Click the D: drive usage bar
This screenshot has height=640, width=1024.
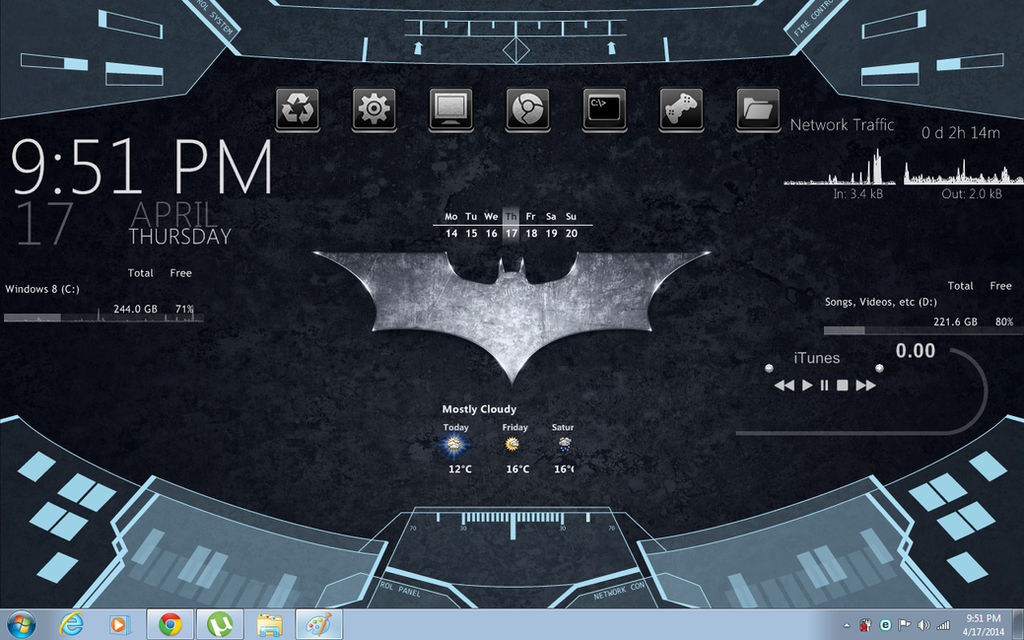tap(923, 331)
